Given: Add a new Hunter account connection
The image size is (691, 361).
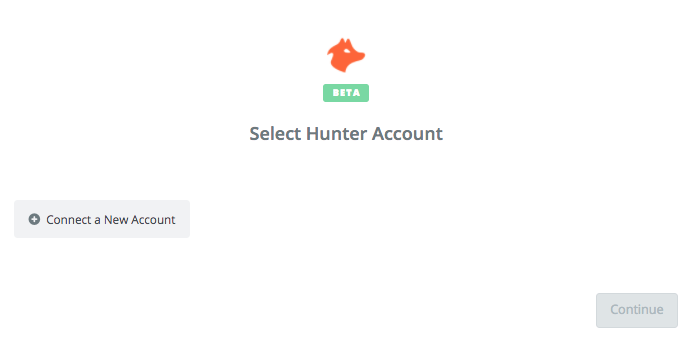Looking at the screenshot, I should click(x=102, y=219).
